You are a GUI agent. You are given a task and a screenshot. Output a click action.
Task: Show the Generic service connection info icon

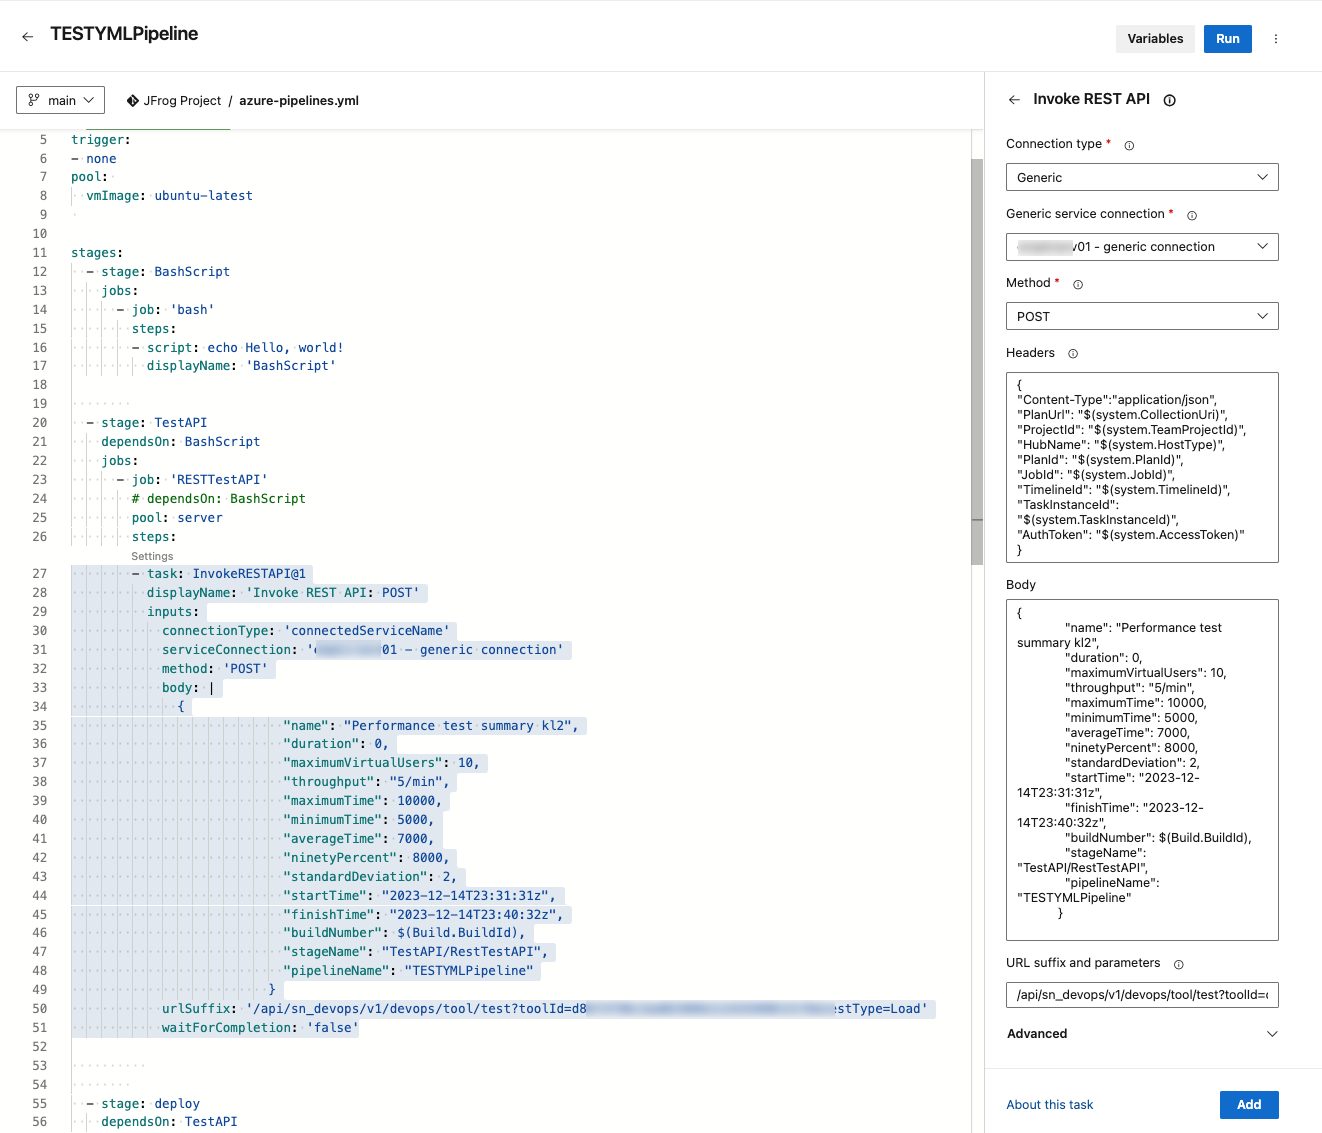tap(1192, 215)
